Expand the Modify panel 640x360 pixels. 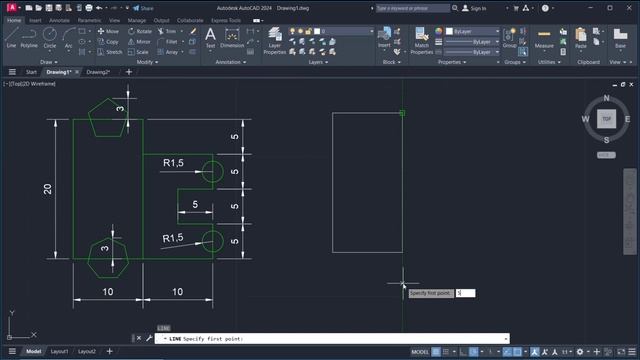click(147, 62)
